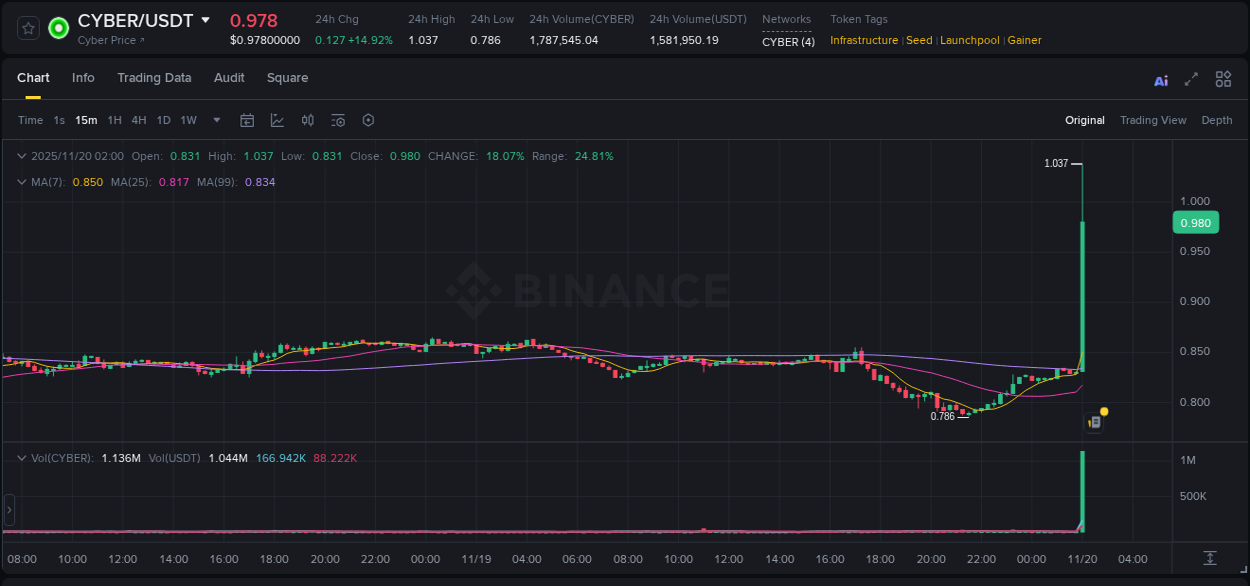This screenshot has width=1250, height=586.
Task: Open the CYBER/USDT pair selector dropdown
Action: coord(207,20)
